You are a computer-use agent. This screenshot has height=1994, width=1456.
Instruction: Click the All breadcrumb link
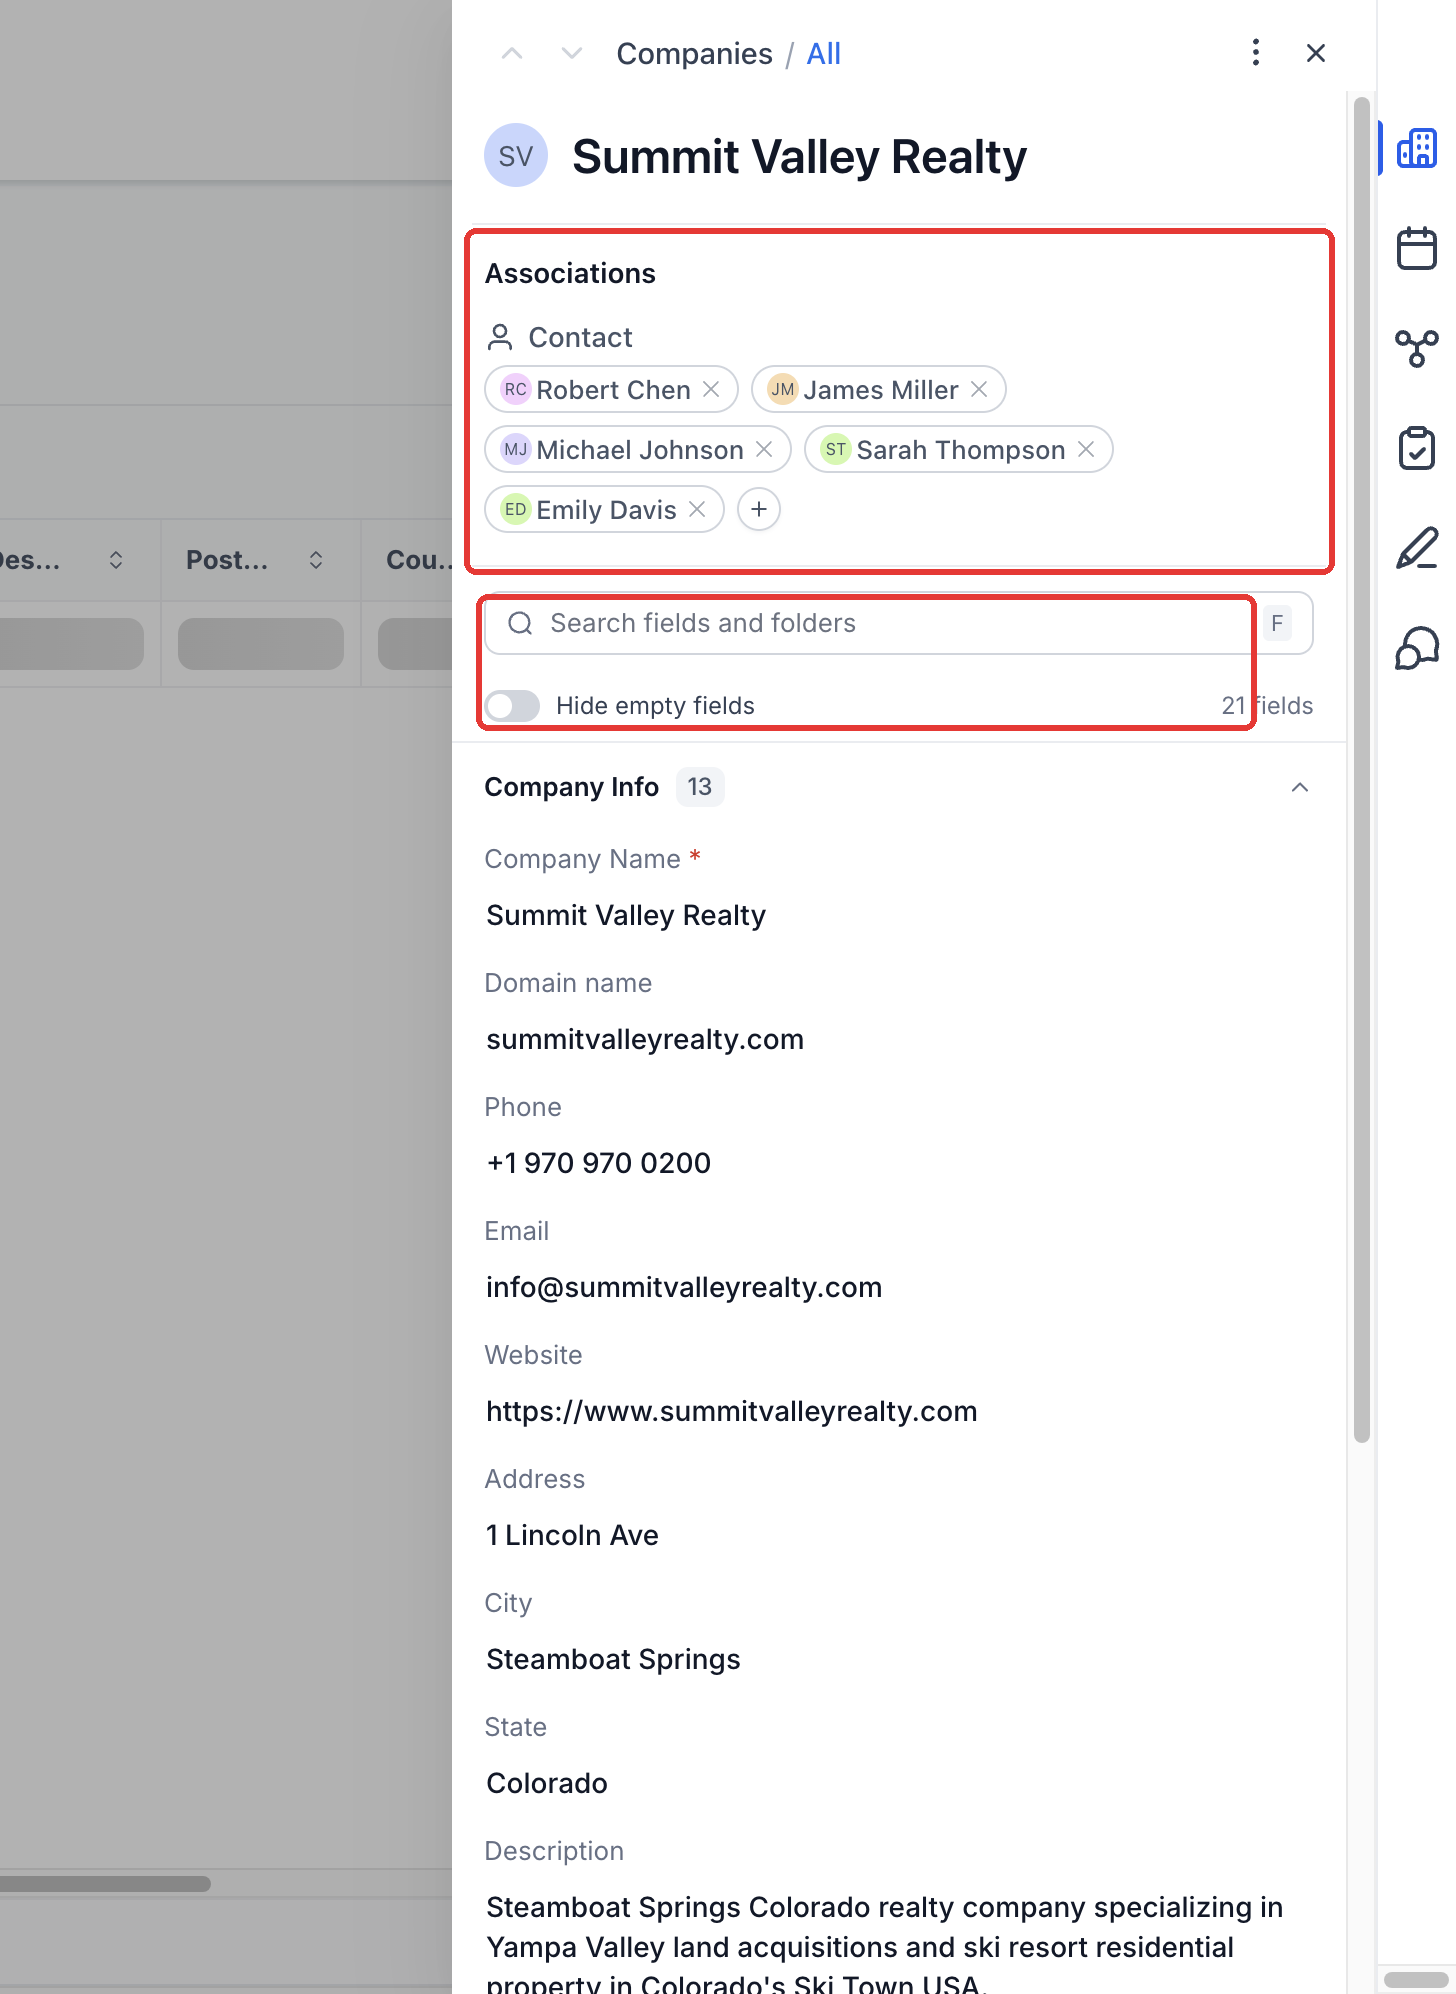823,54
